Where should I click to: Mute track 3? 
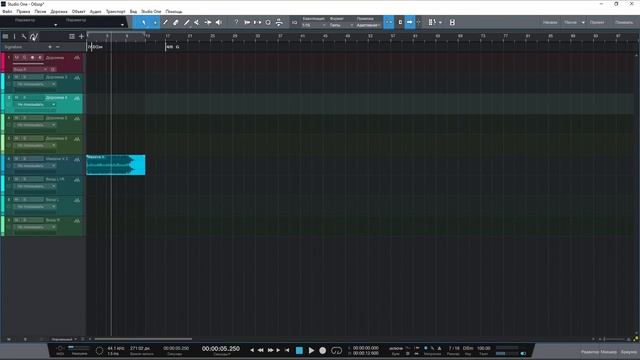point(17,98)
